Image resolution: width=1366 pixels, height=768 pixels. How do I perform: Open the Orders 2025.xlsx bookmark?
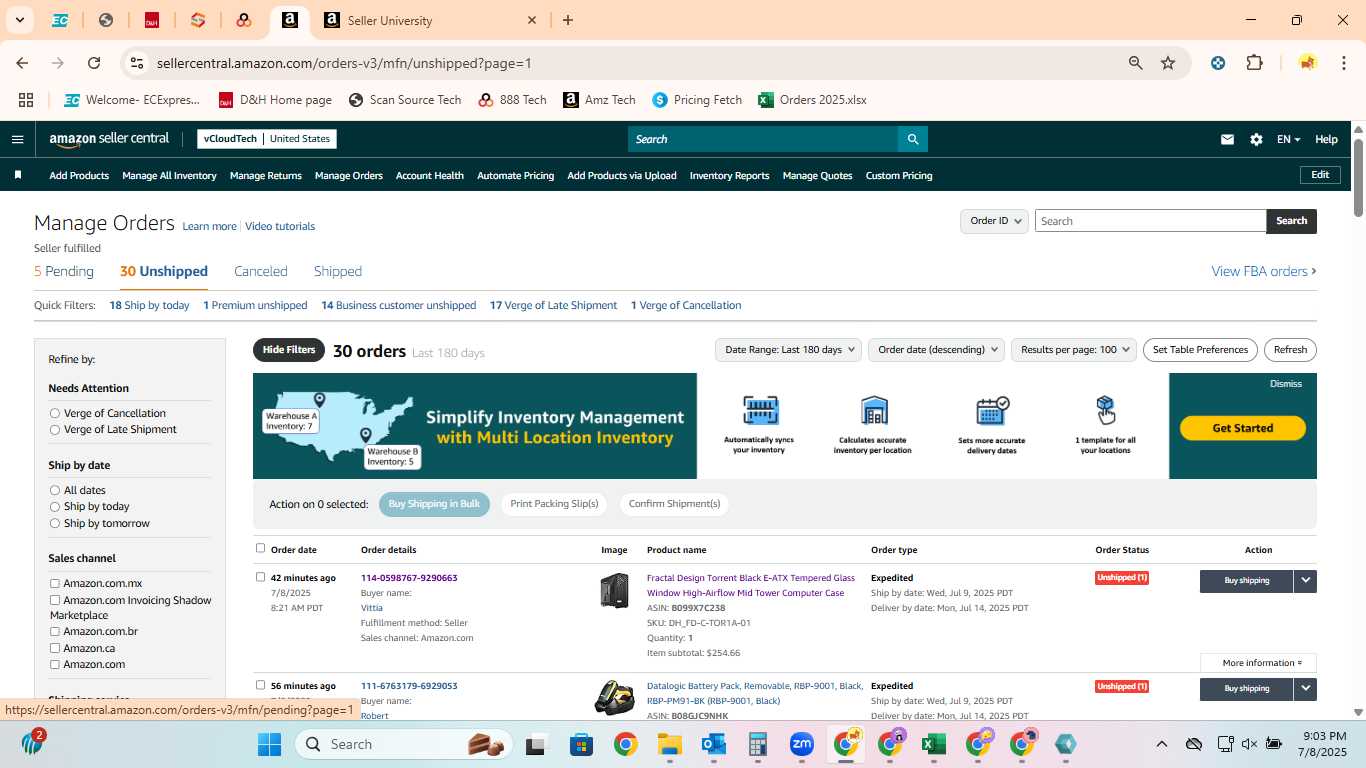tap(812, 100)
